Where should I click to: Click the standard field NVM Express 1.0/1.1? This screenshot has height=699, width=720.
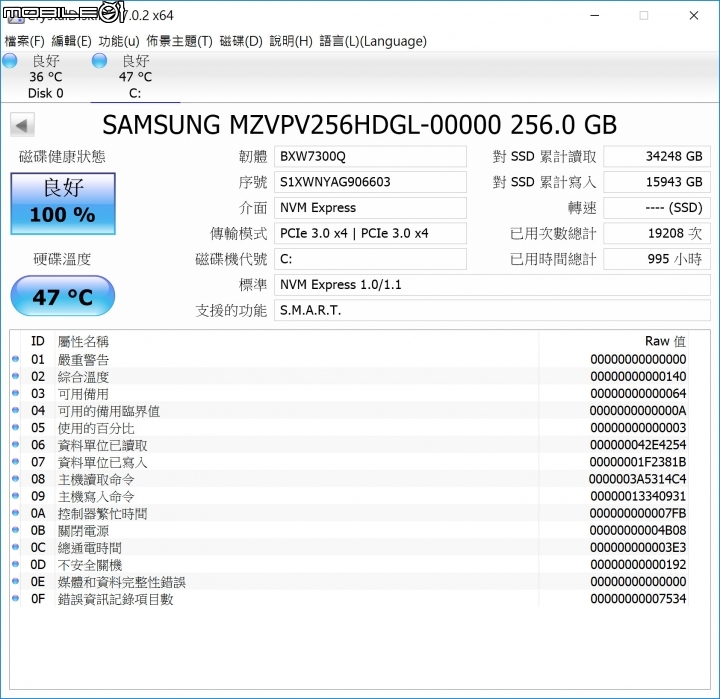[492, 285]
